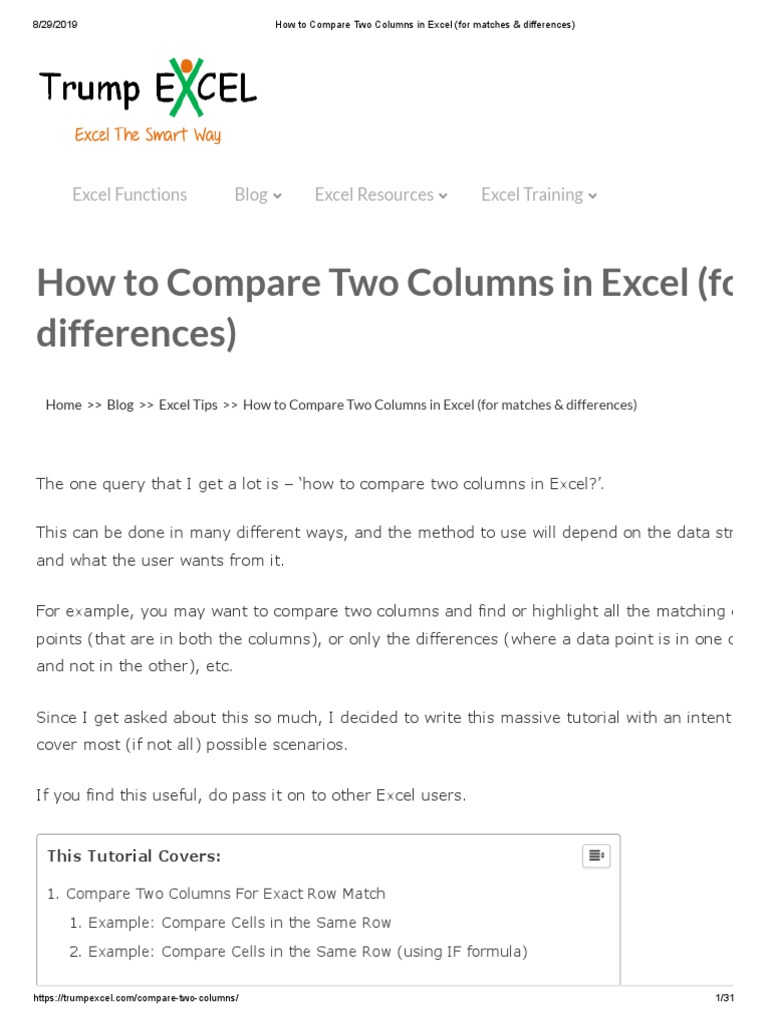Open the Excel Tips breadcrumb link
Image resolution: width=768 pixels, height=1024 pixels.
[x=188, y=405]
